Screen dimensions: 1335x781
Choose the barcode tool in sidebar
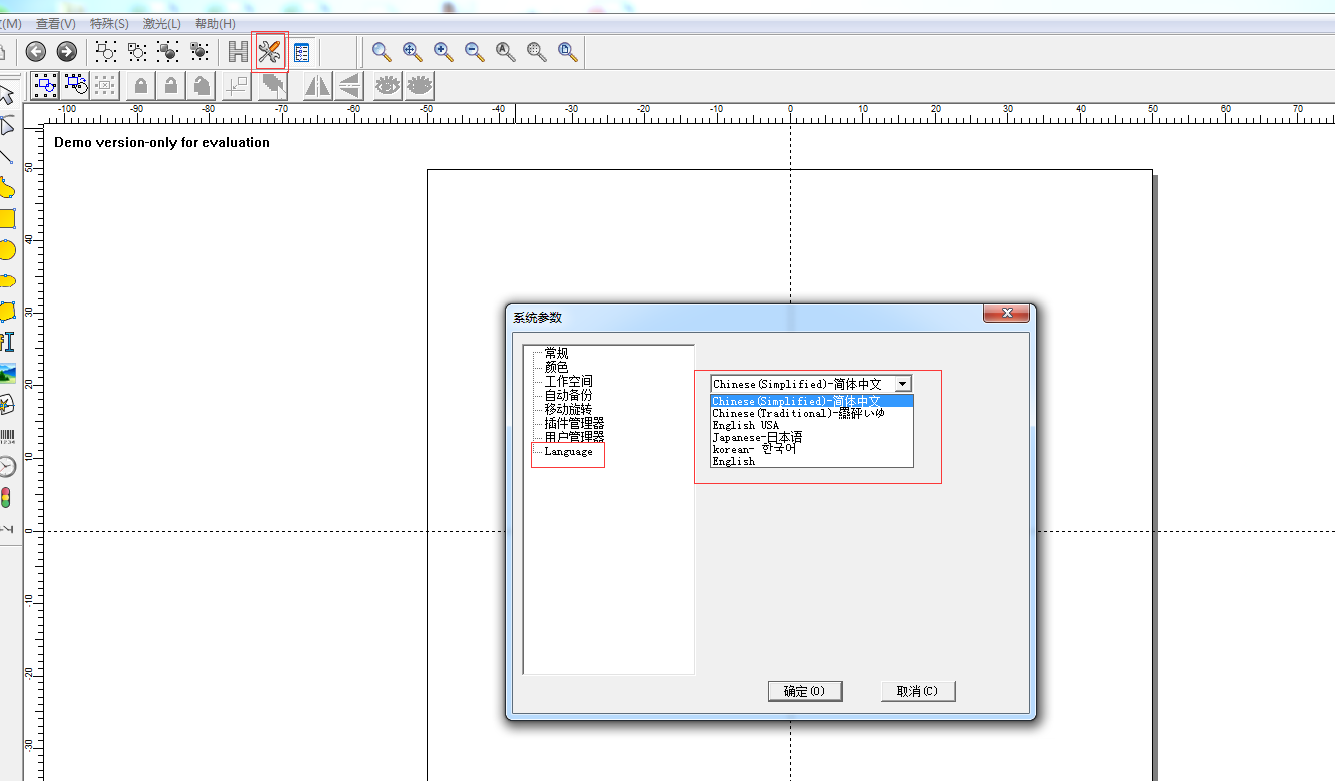7,436
